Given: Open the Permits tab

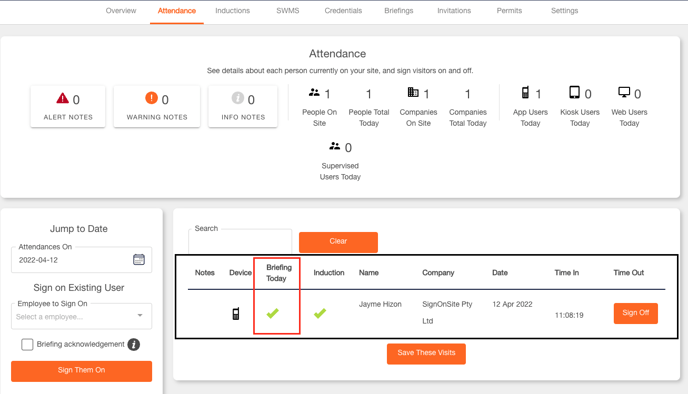Looking at the screenshot, I should (509, 11).
